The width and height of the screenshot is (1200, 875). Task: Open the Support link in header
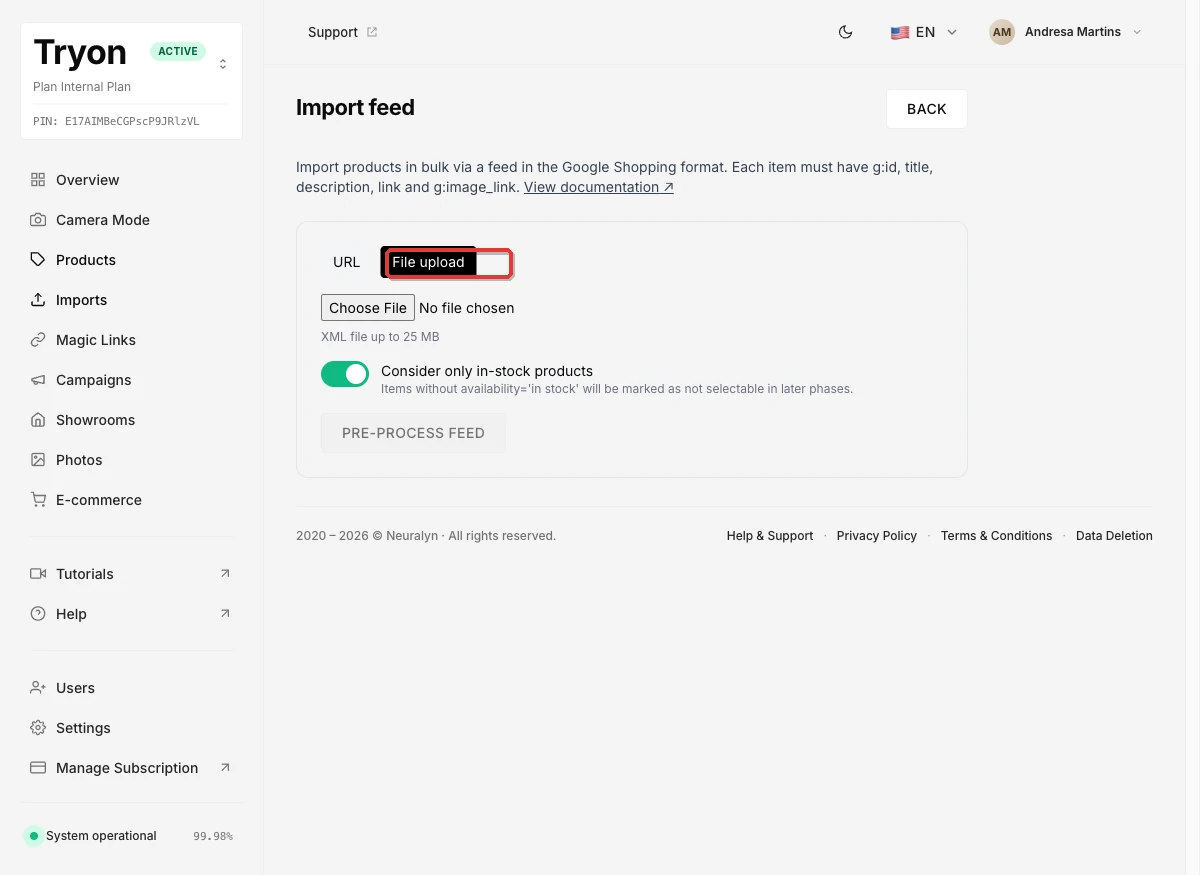[x=343, y=32]
